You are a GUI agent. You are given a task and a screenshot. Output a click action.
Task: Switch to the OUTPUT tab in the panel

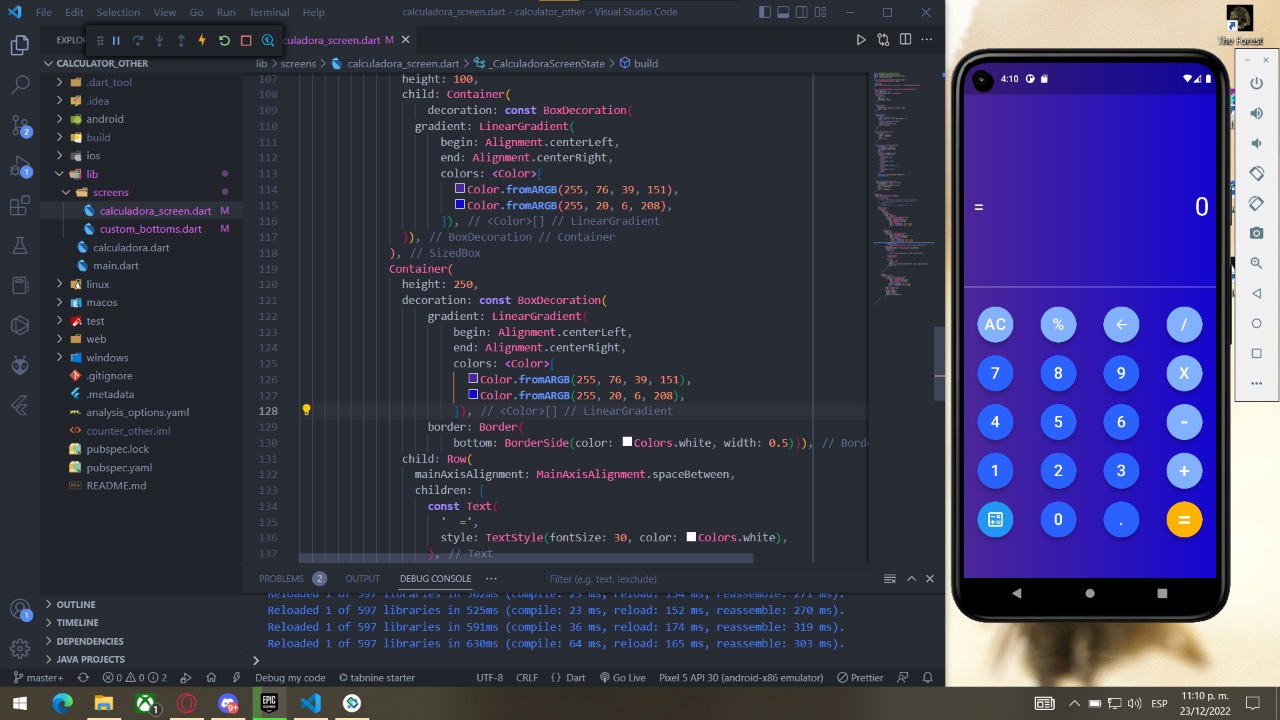(362, 578)
